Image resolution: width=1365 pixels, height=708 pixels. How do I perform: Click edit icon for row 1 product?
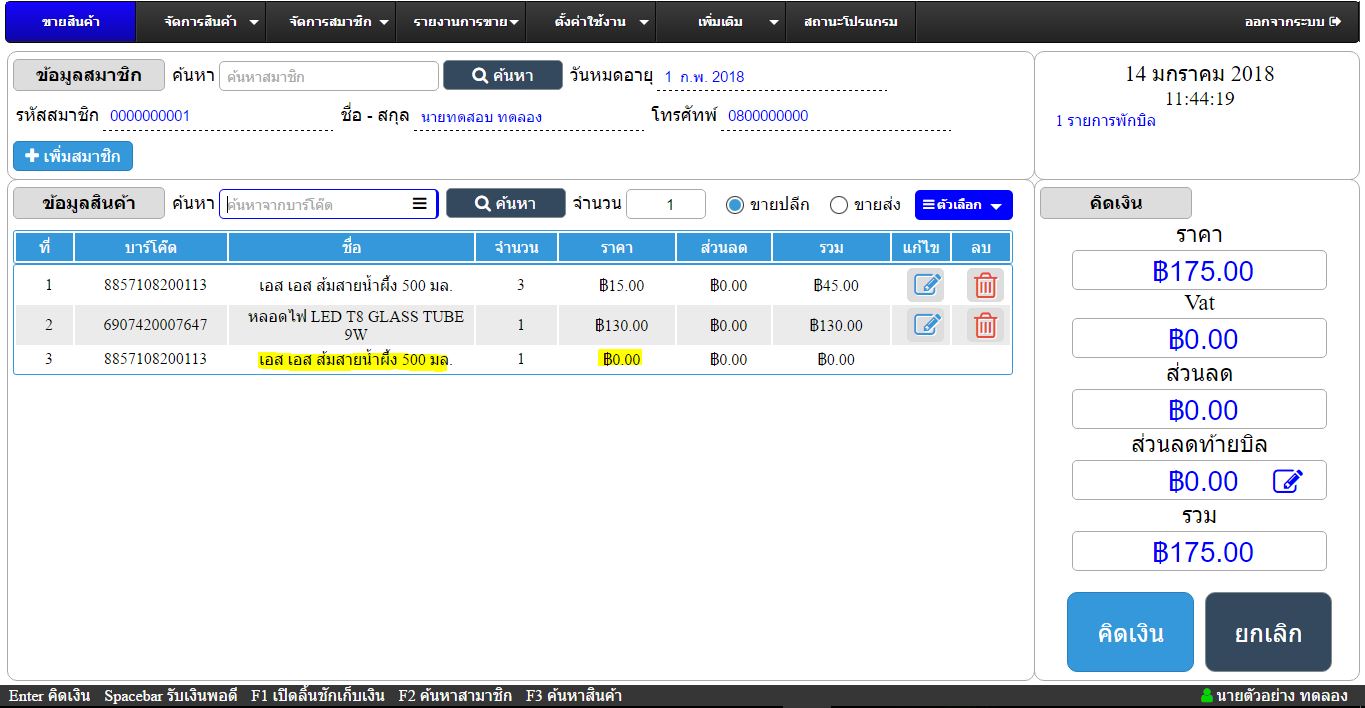927,285
